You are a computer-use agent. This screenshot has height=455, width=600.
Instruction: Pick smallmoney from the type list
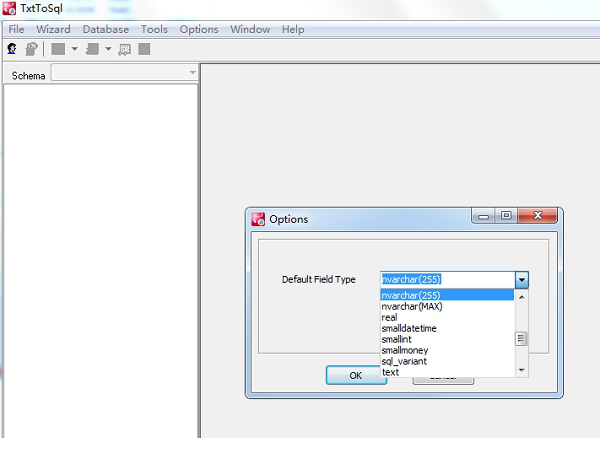tap(447, 351)
